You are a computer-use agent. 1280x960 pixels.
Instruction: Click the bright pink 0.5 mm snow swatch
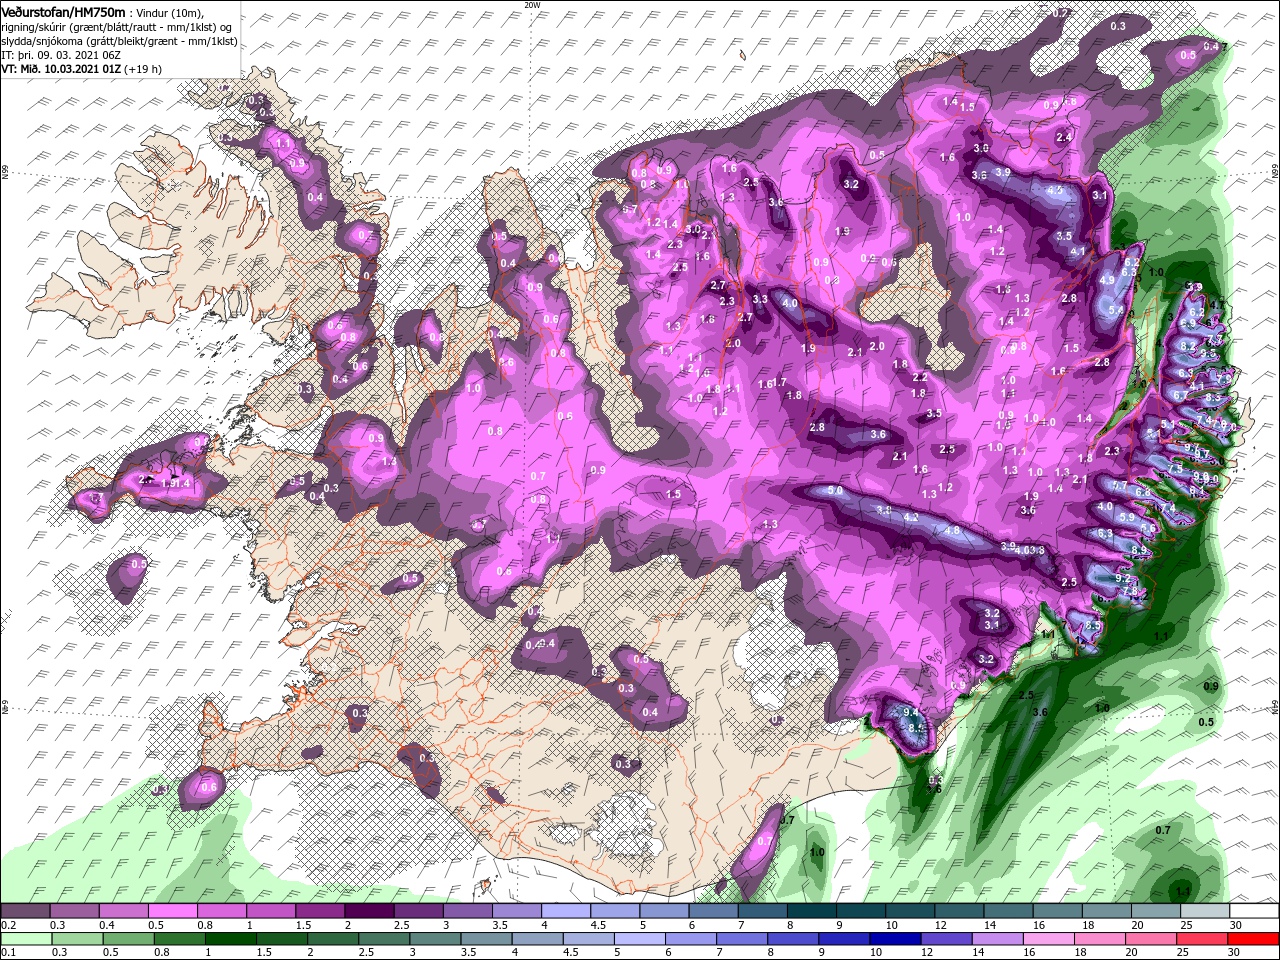173,911
